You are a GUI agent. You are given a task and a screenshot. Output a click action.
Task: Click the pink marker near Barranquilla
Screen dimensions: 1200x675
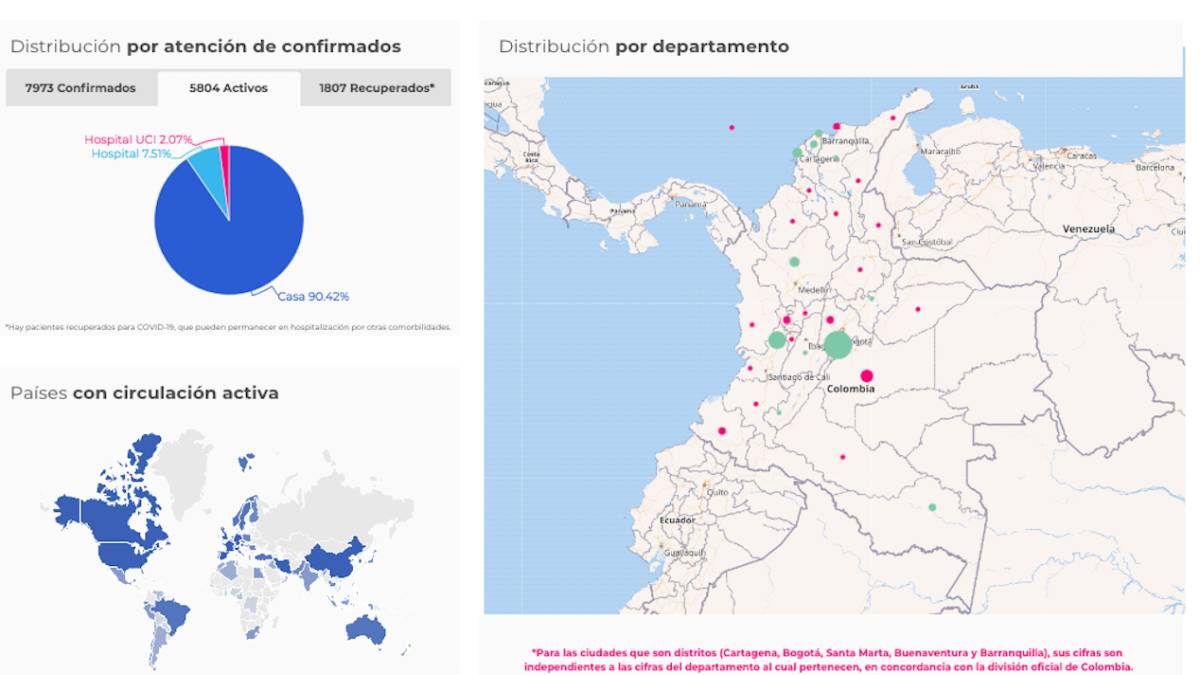pos(837,127)
